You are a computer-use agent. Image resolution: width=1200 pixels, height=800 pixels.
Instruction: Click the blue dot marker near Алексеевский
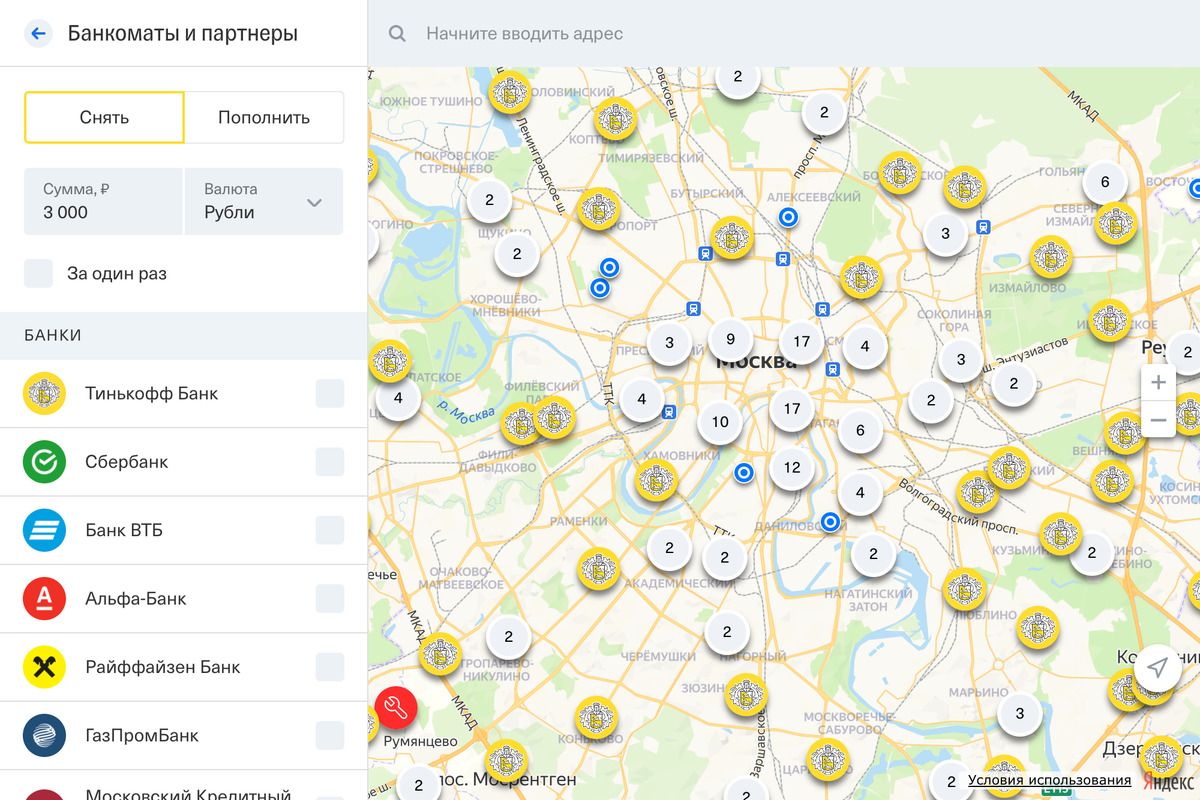(x=788, y=216)
